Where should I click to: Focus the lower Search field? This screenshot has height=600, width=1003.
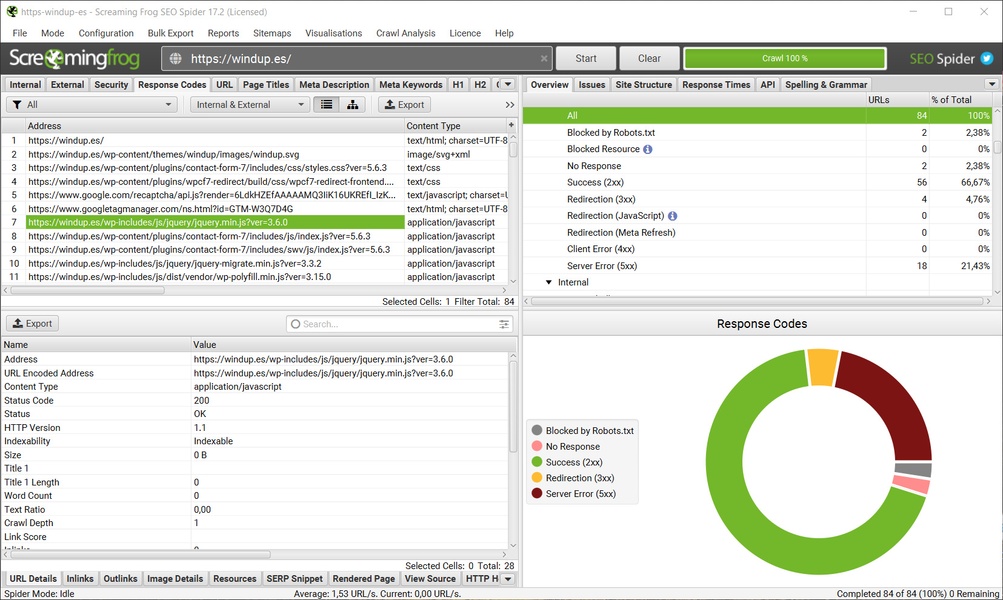click(x=398, y=324)
